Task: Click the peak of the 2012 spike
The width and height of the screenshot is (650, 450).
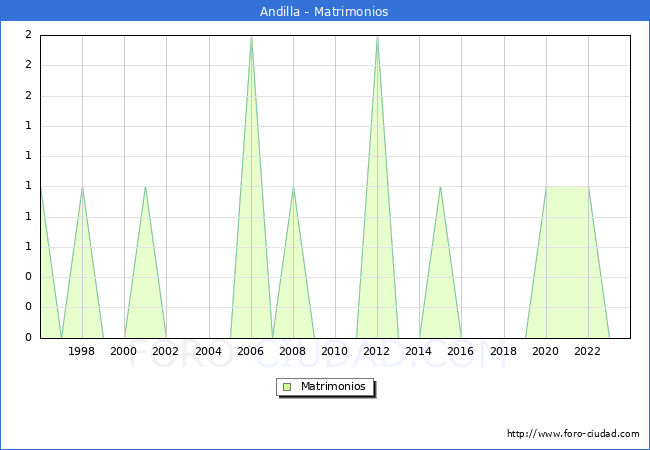Action: [x=377, y=37]
